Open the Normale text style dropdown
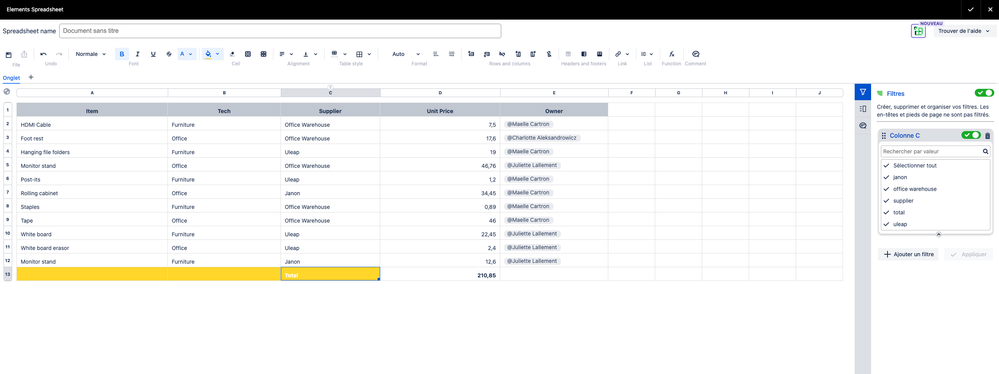 (91, 54)
